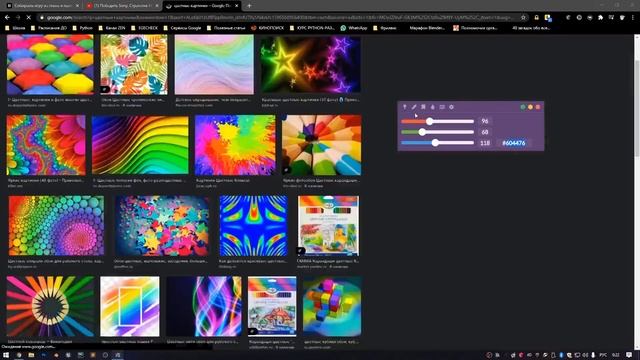Open the tropical leaves pattern image
Screen dimensions: 640x360
[x=134, y=64]
